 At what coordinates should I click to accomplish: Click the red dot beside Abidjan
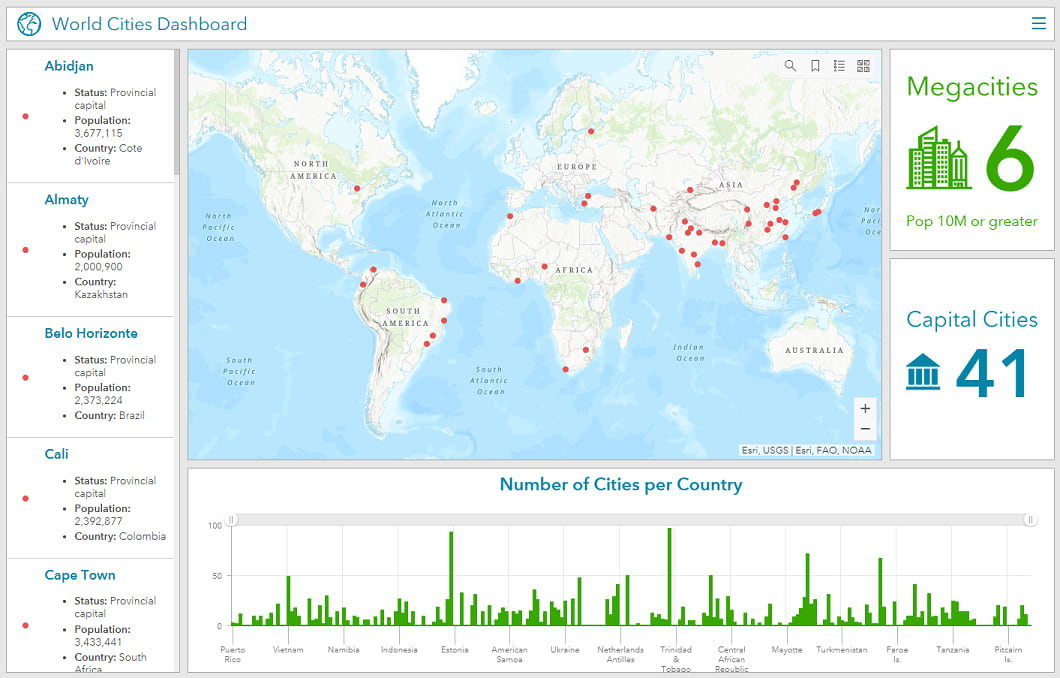[26, 116]
